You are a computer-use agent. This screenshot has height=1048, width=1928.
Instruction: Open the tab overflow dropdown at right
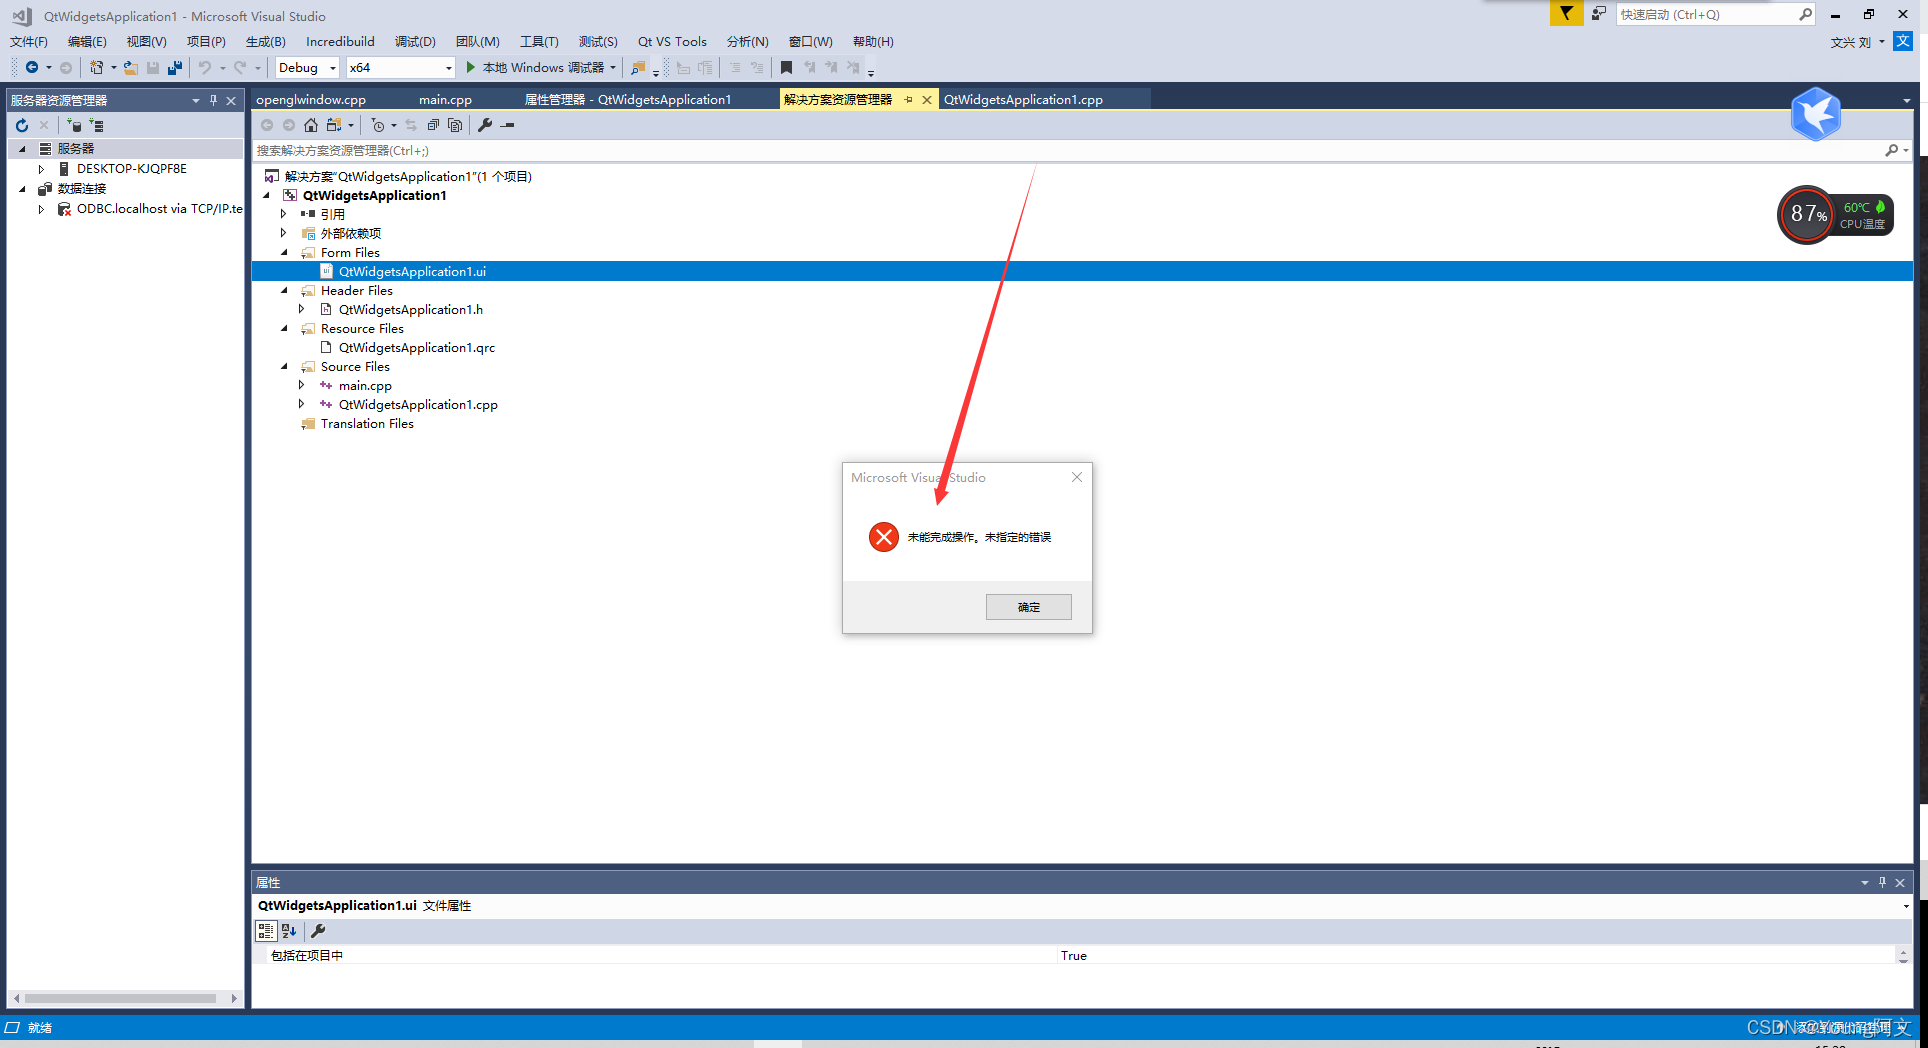click(1907, 100)
